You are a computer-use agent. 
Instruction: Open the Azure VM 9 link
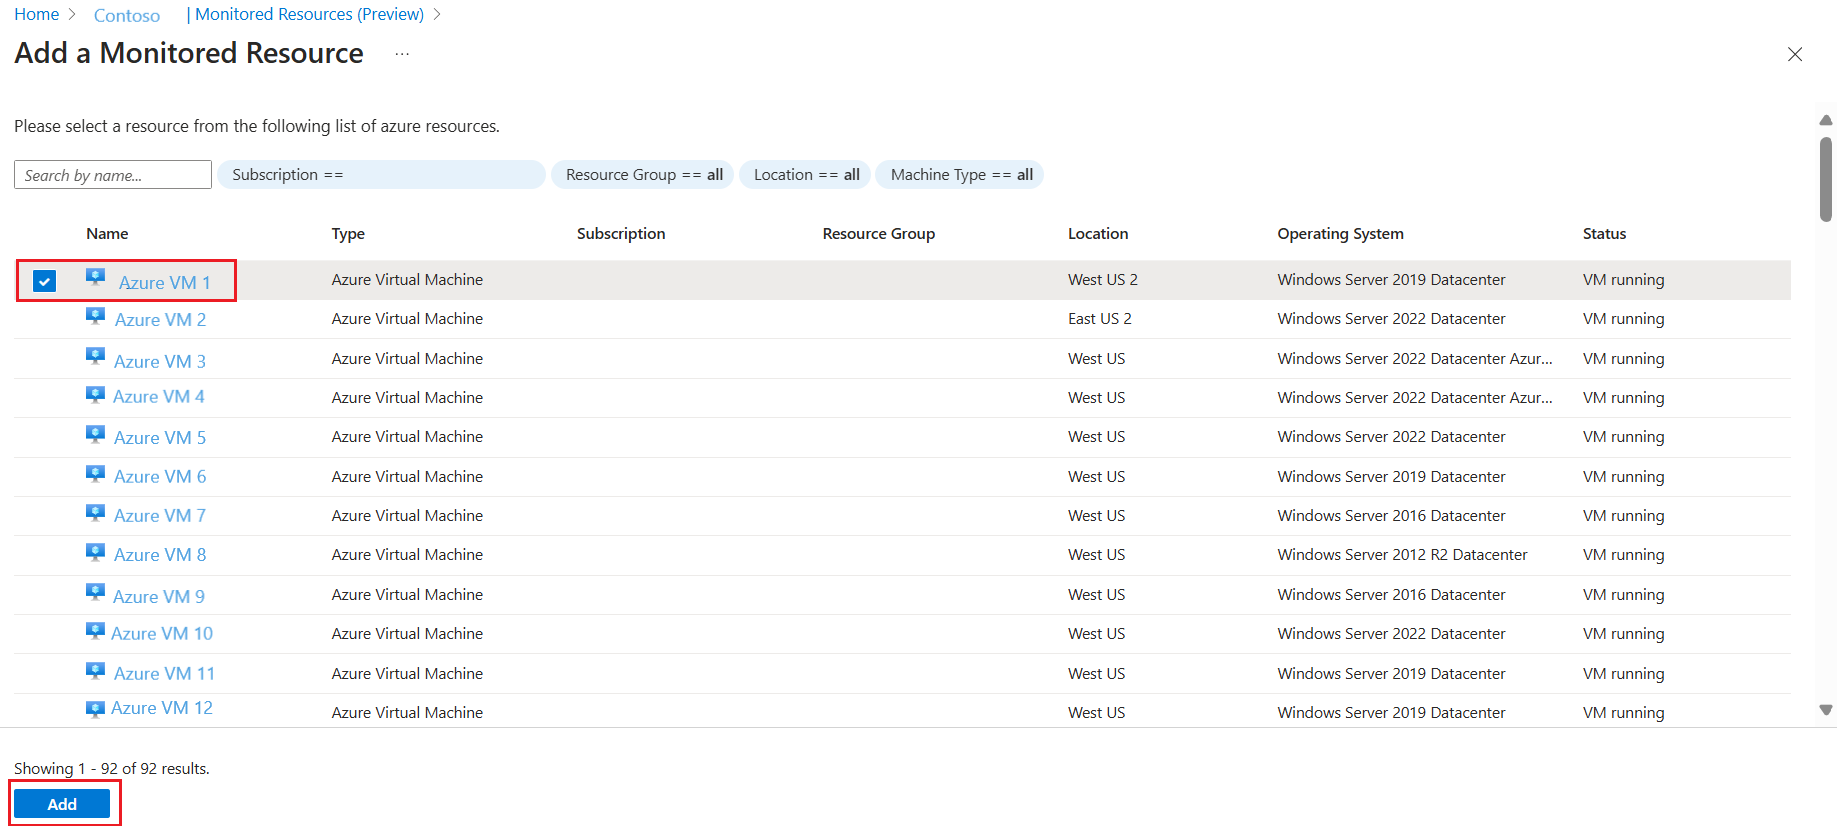159,597
